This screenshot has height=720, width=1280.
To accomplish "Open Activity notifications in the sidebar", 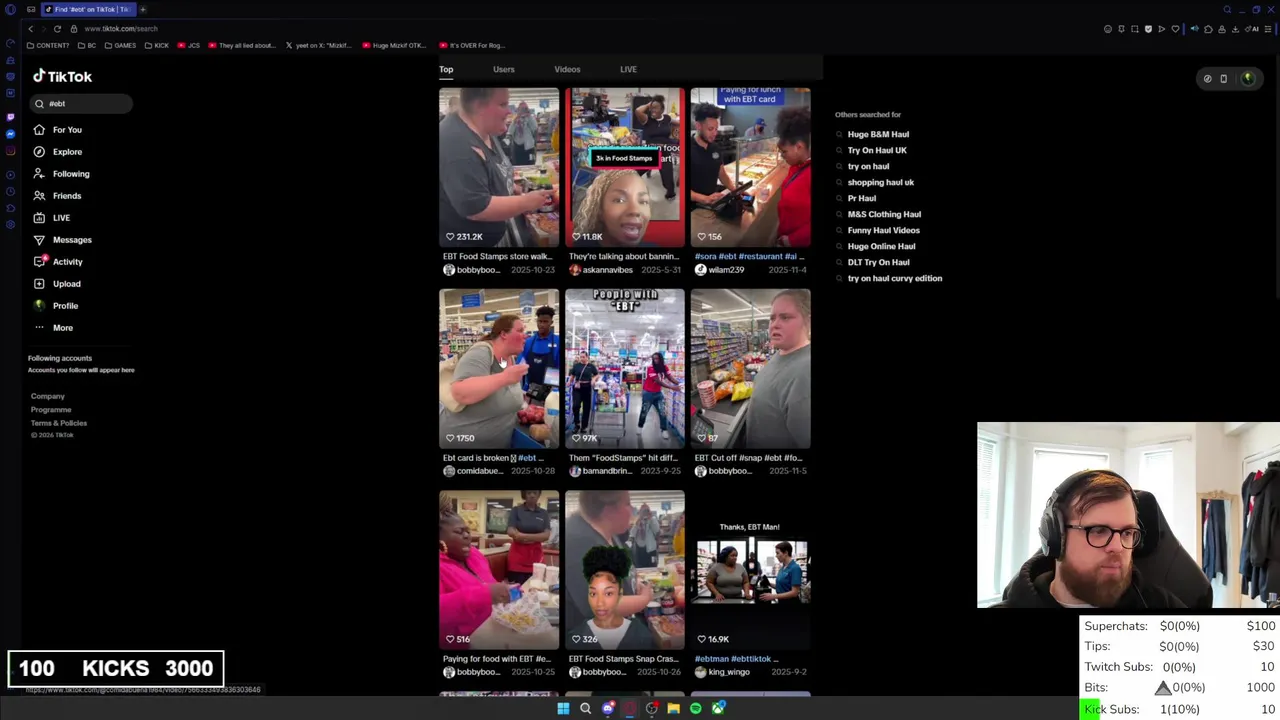I will [x=58, y=262].
